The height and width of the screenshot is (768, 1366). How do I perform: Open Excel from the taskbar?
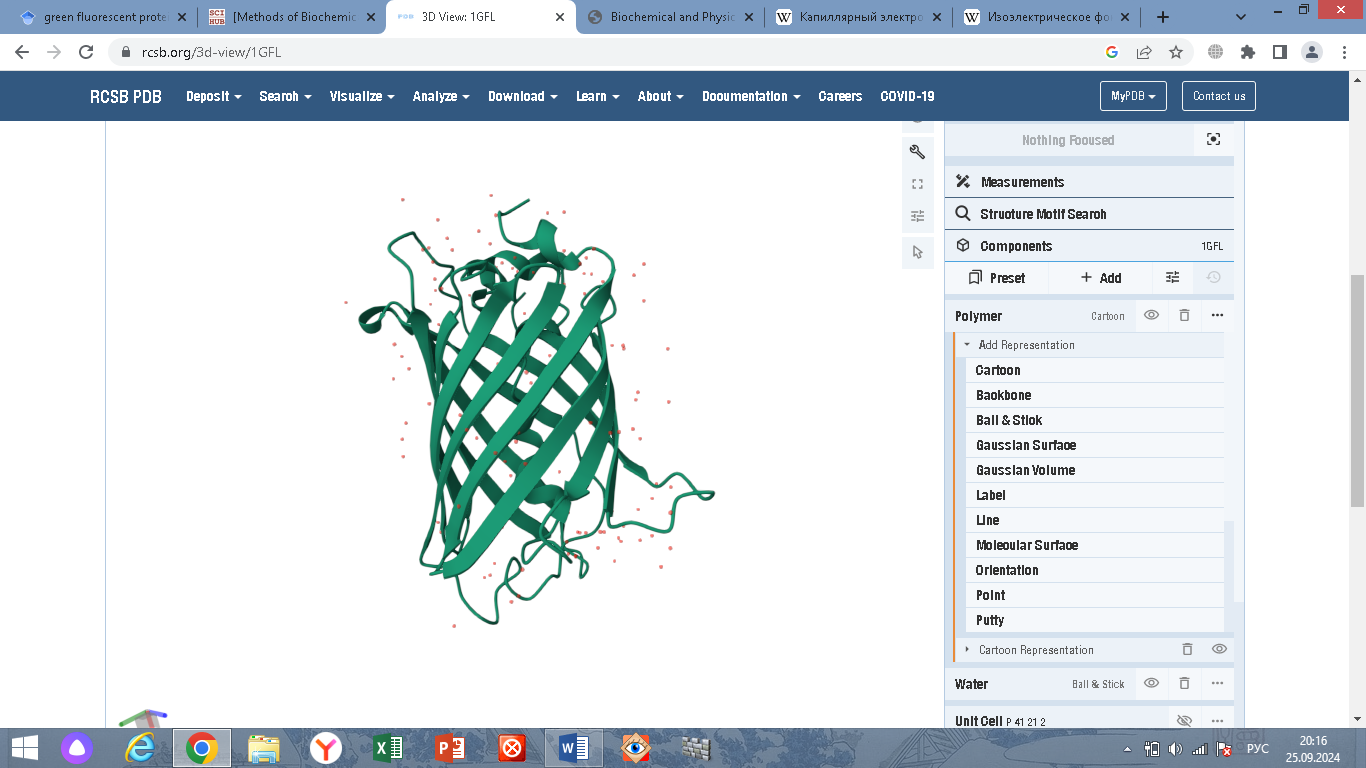[x=387, y=747]
